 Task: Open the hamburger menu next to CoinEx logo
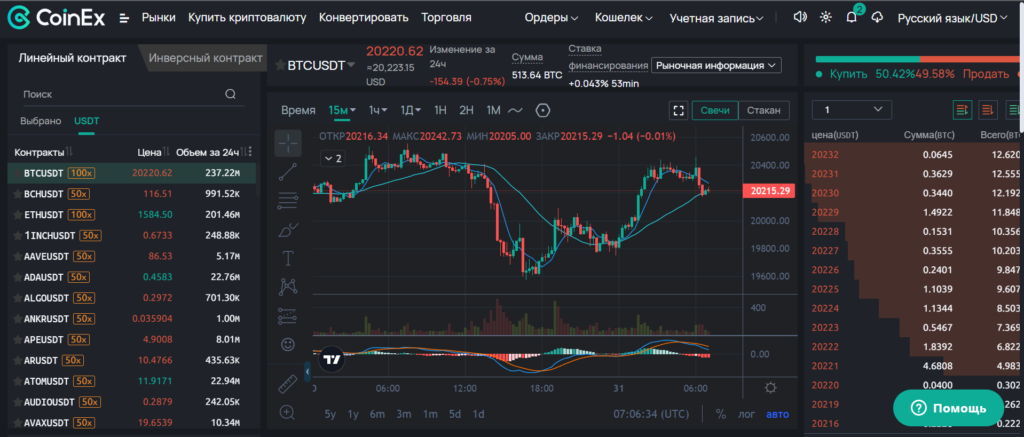(124, 18)
